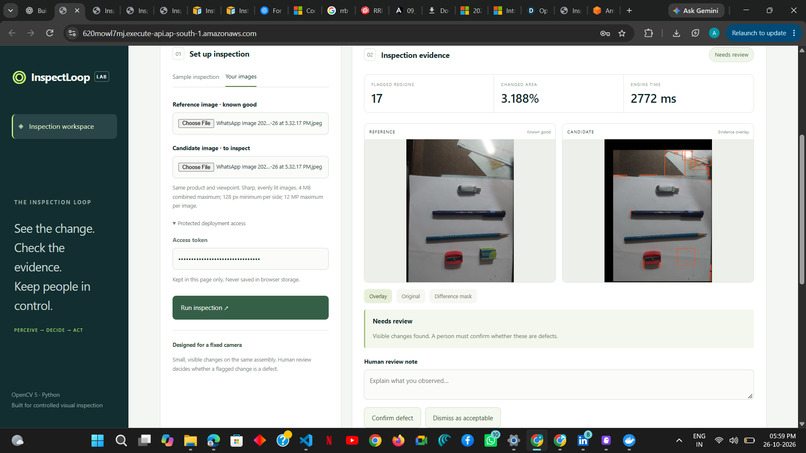Select the Your images tab
Image resolution: width=806 pixels, height=453 pixels.
(x=241, y=77)
